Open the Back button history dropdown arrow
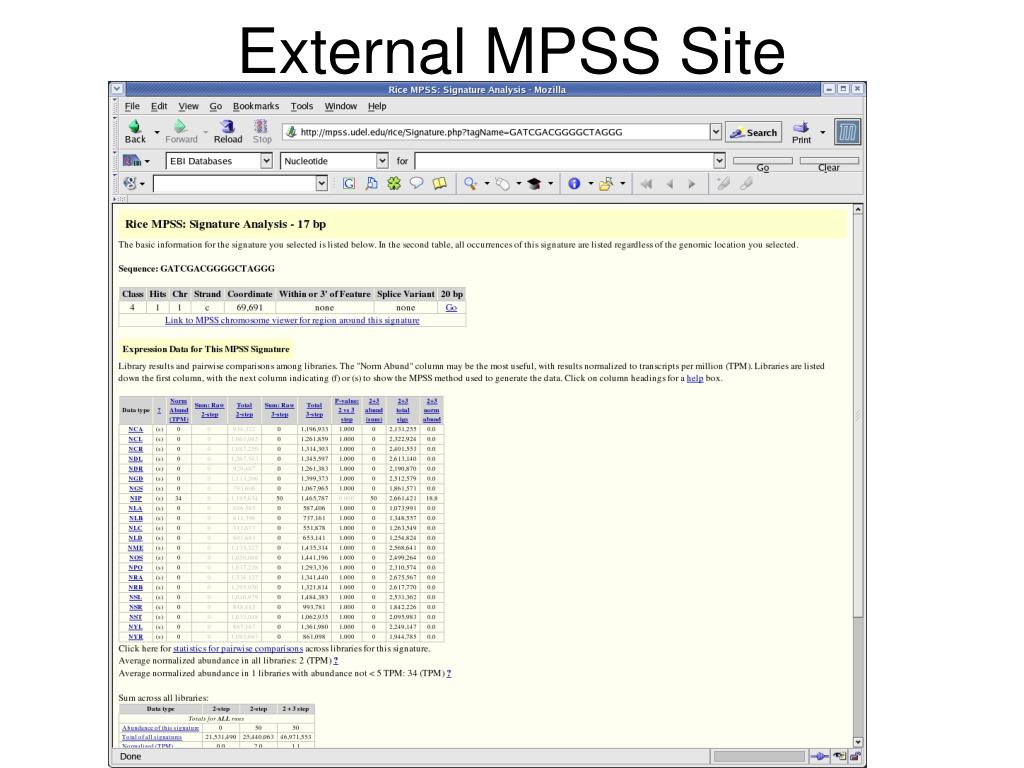This screenshot has height=768, width=1024. click(x=157, y=132)
